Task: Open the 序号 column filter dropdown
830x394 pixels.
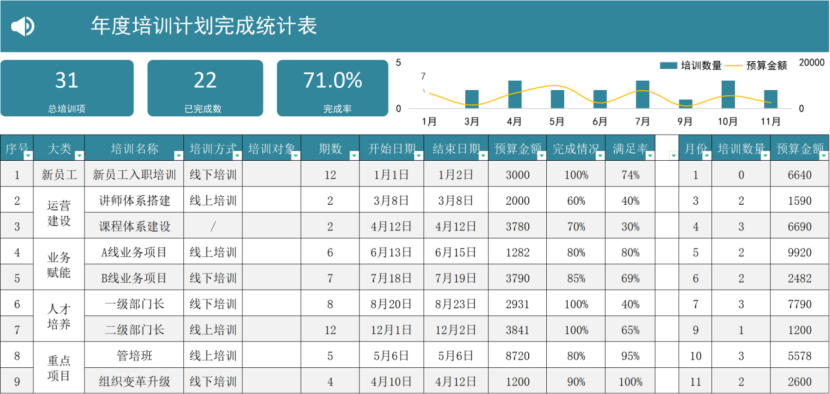Action: 28,155
